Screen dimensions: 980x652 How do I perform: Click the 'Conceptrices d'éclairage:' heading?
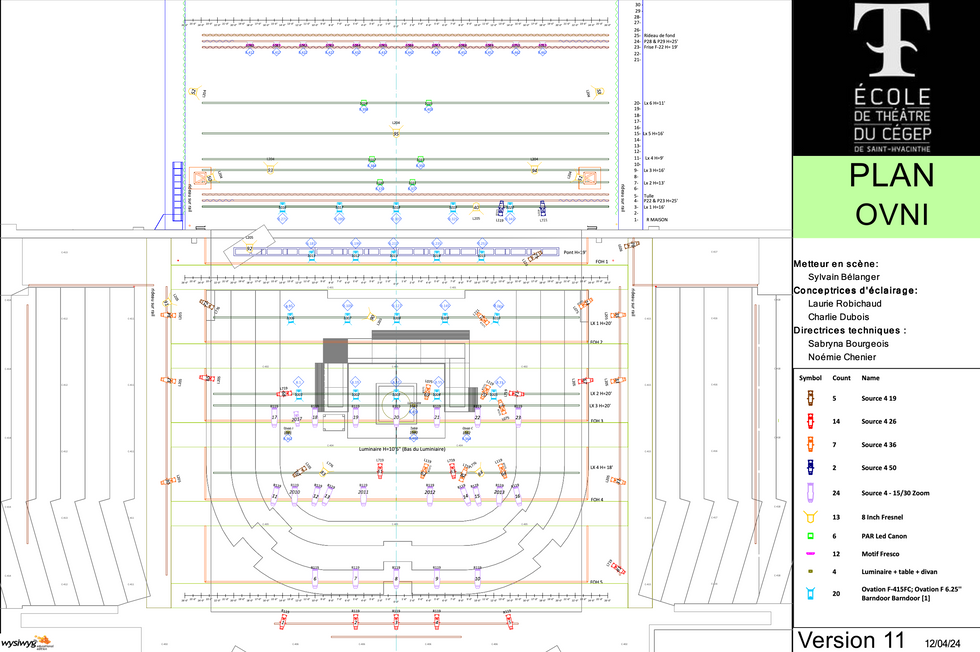[x=856, y=290]
